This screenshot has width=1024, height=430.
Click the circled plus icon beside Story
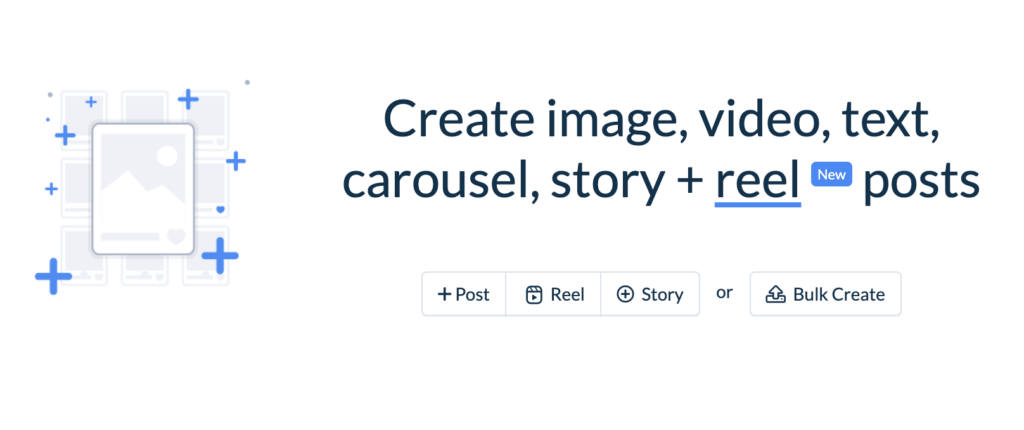pyautogui.click(x=625, y=294)
